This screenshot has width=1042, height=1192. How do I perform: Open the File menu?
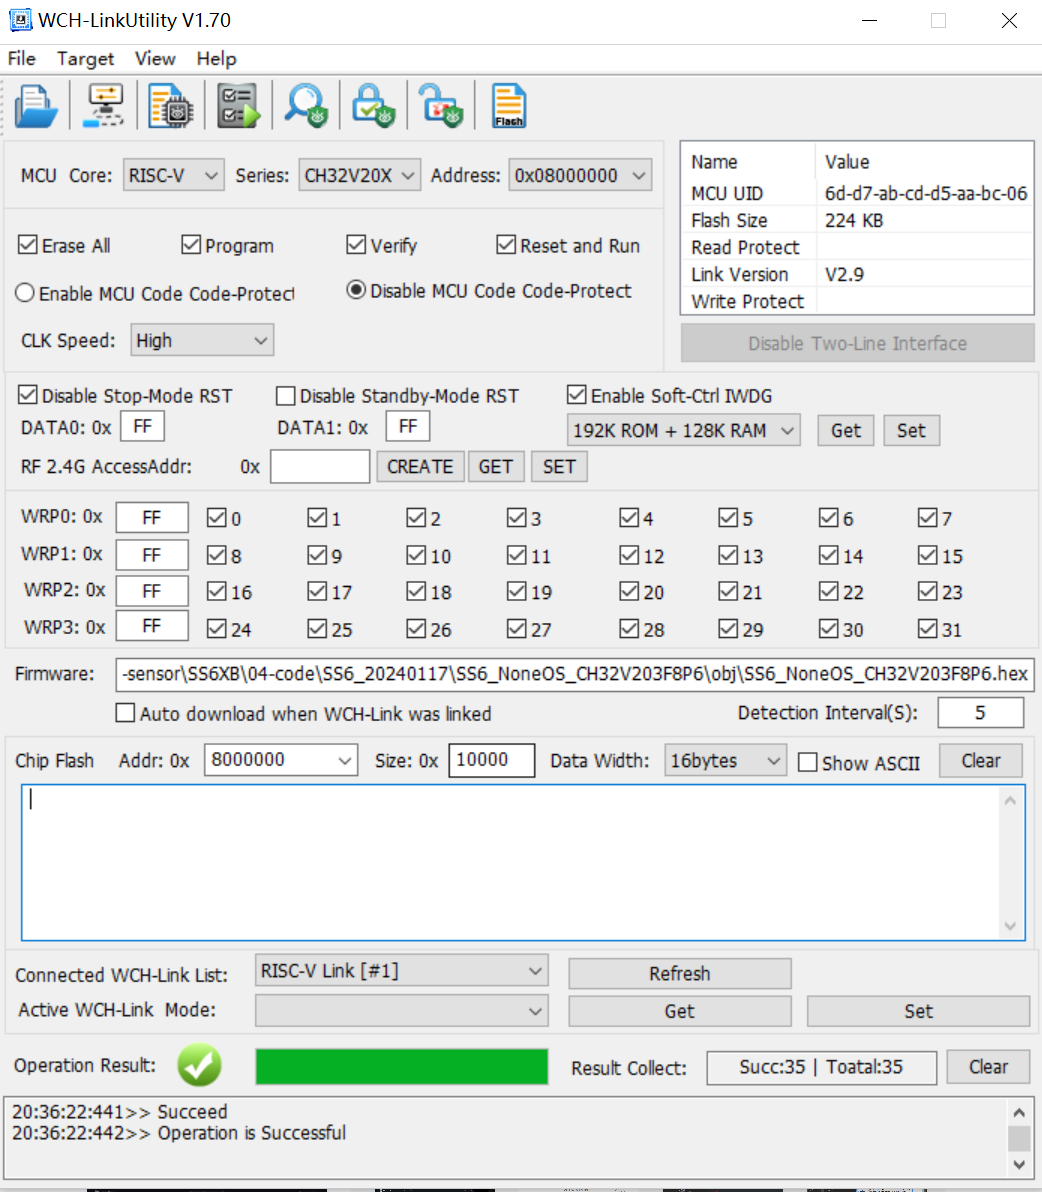pos(21,59)
